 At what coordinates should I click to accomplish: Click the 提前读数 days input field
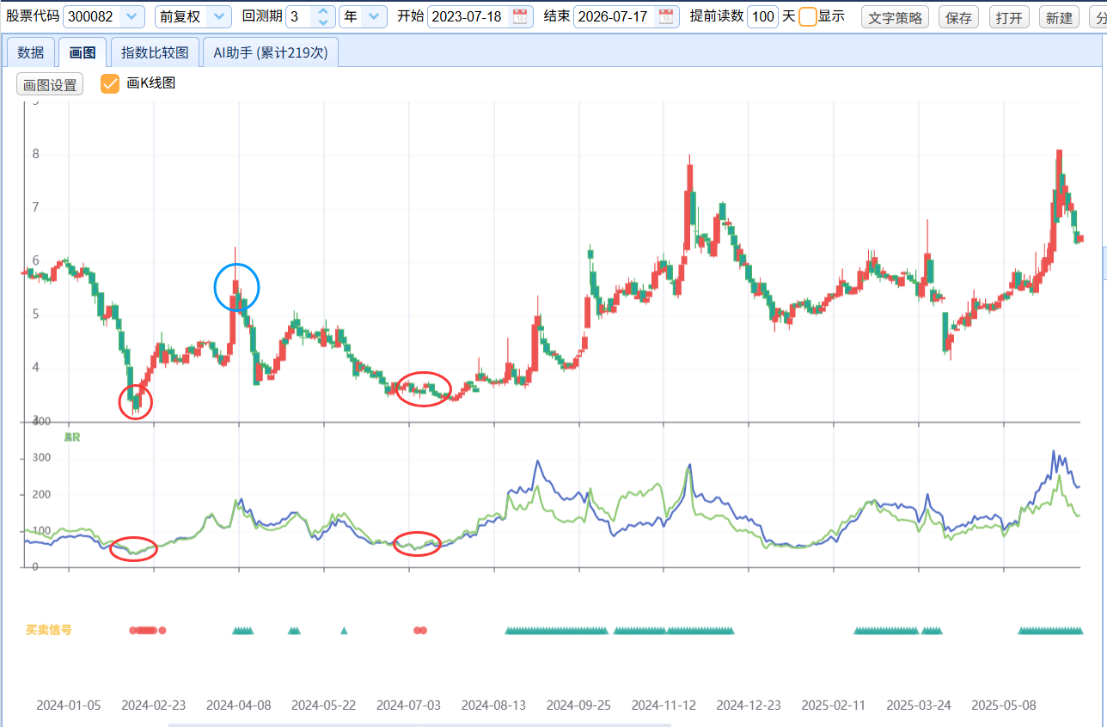pyautogui.click(x=763, y=16)
